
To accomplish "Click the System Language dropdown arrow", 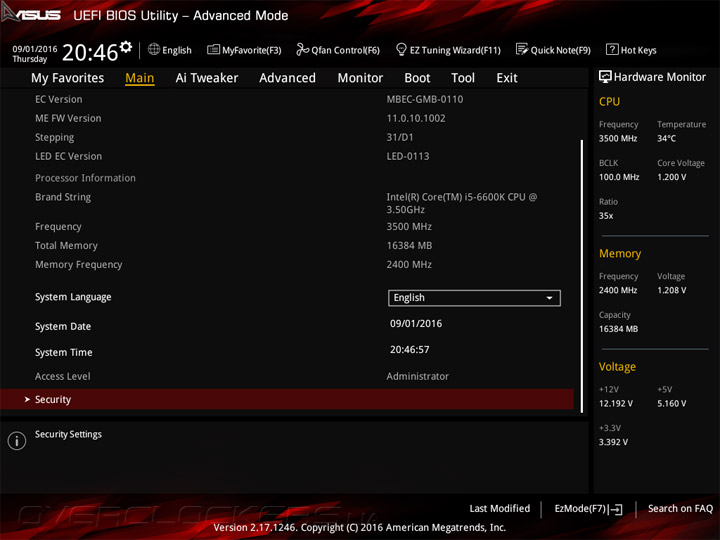I will point(549,298).
